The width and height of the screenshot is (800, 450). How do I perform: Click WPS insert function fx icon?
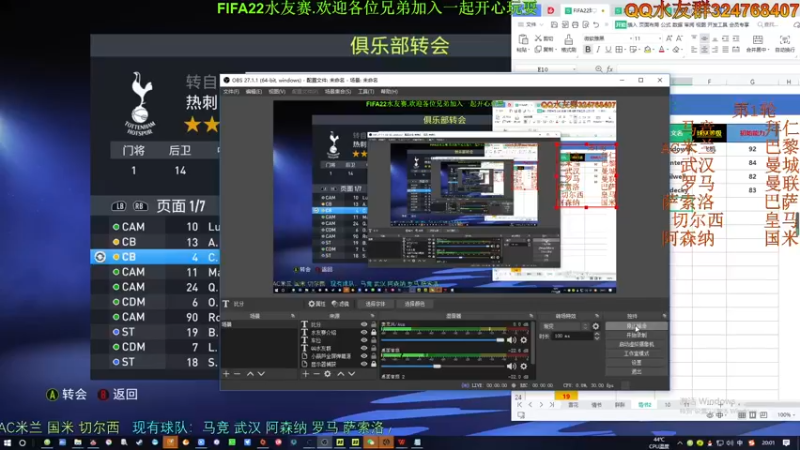pyautogui.click(x=610, y=69)
